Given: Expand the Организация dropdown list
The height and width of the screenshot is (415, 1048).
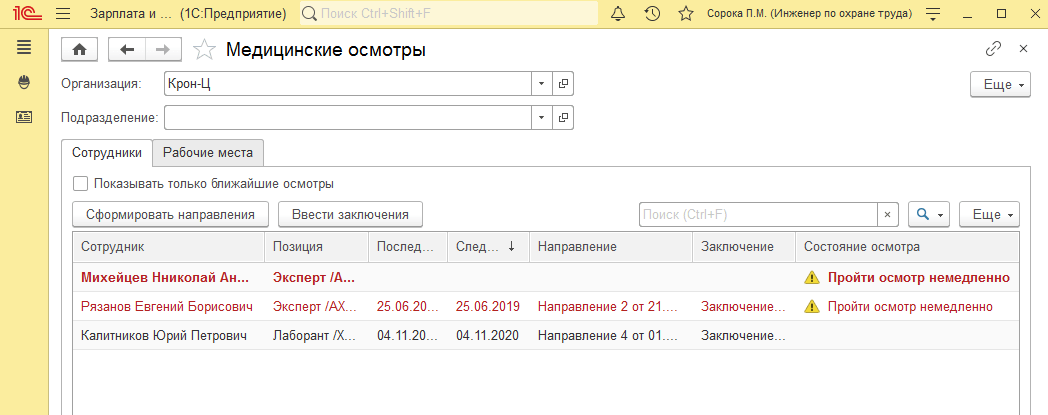Looking at the screenshot, I should 541,84.
